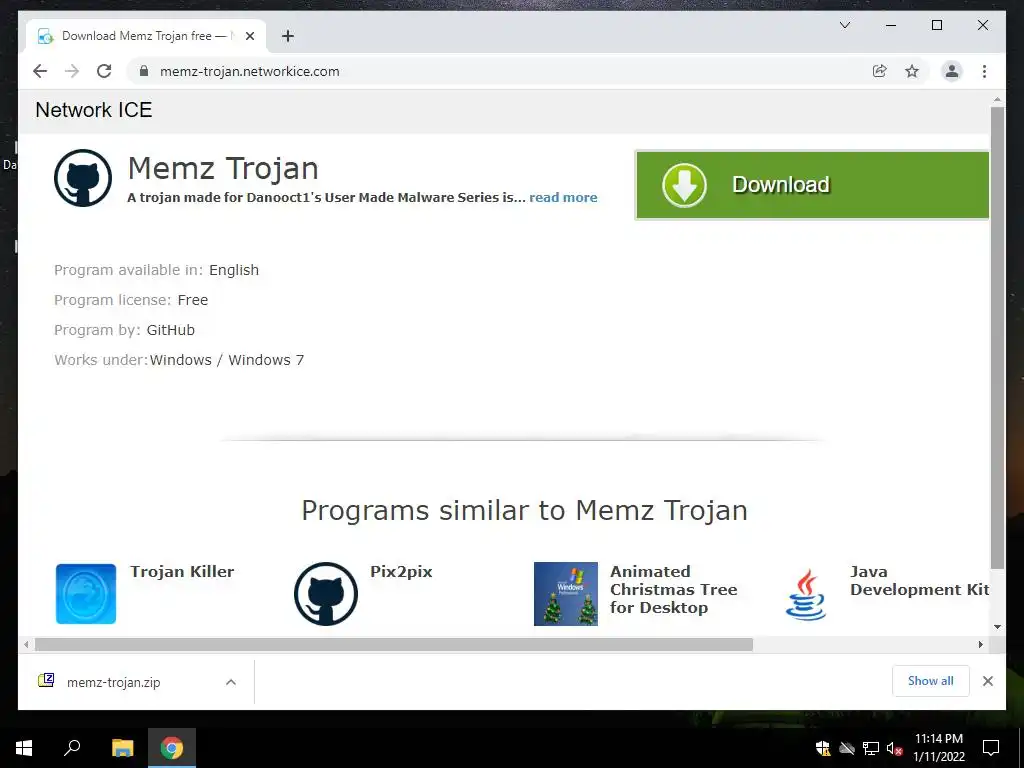This screenshot has width=1024, height=768.
Task: Click the padlock site info icon
Action: point(144,71)
